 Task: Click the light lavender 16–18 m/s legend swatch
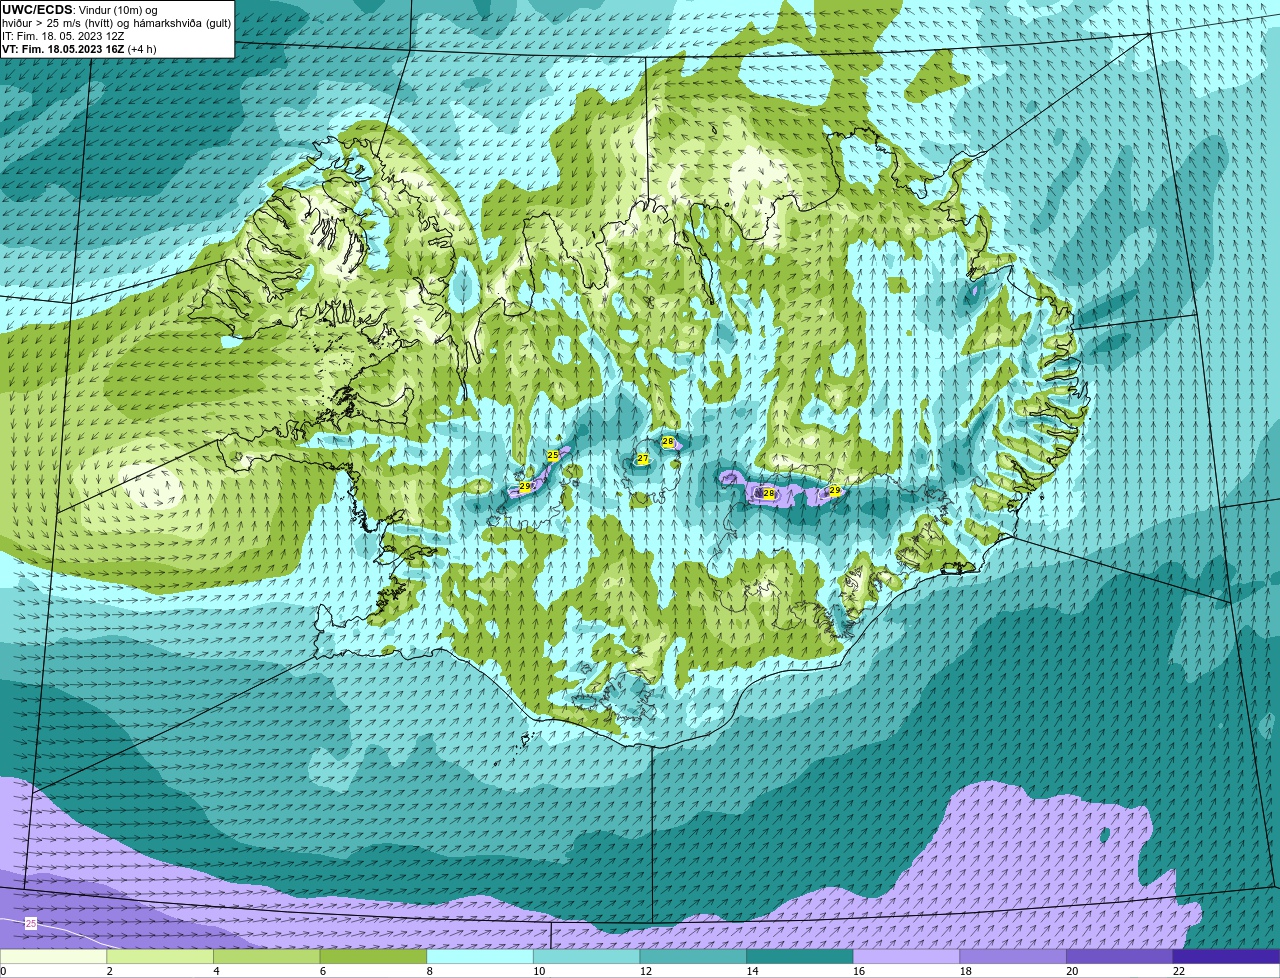[906, 957]
